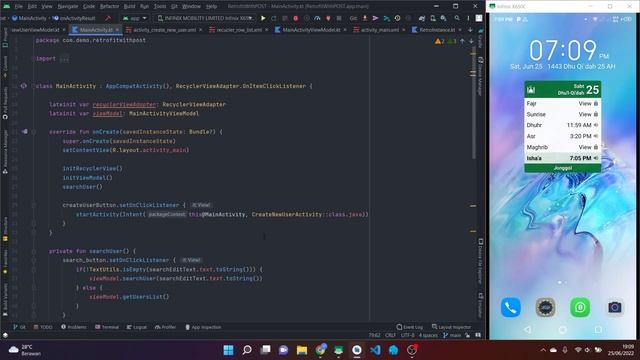Tap the Android recents navigation square

click(598, 329)
